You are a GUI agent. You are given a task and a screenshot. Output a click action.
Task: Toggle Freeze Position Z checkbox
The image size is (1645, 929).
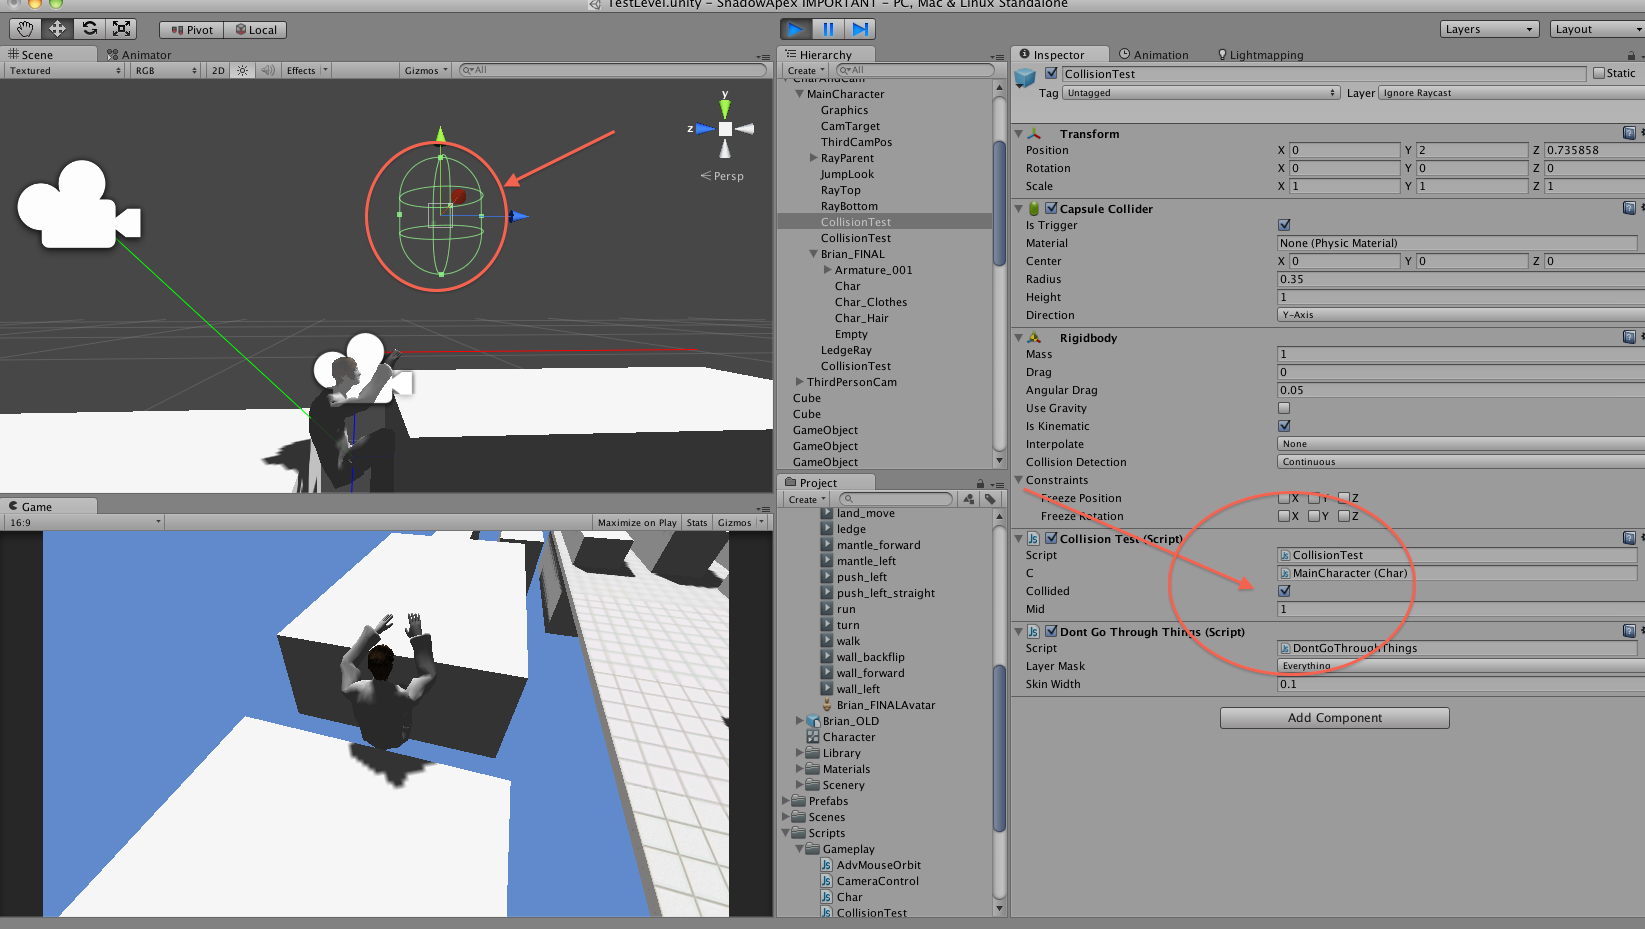(x=1344, y=498)
